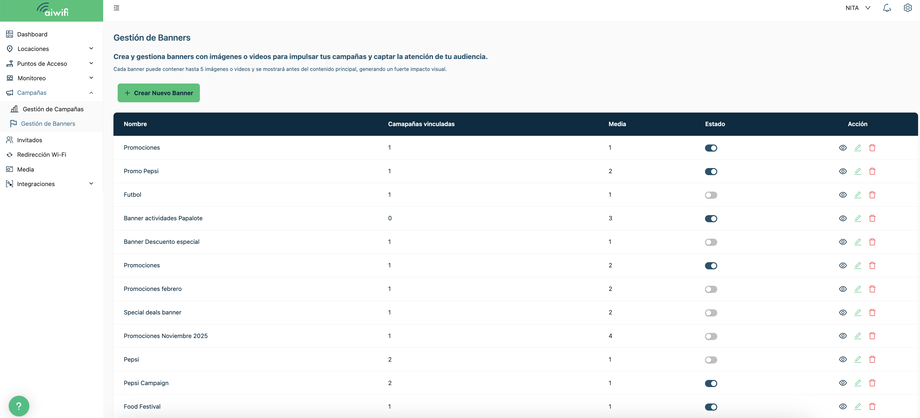Open the settings gear icon
The image size is (920, 418).
[908, 8]
